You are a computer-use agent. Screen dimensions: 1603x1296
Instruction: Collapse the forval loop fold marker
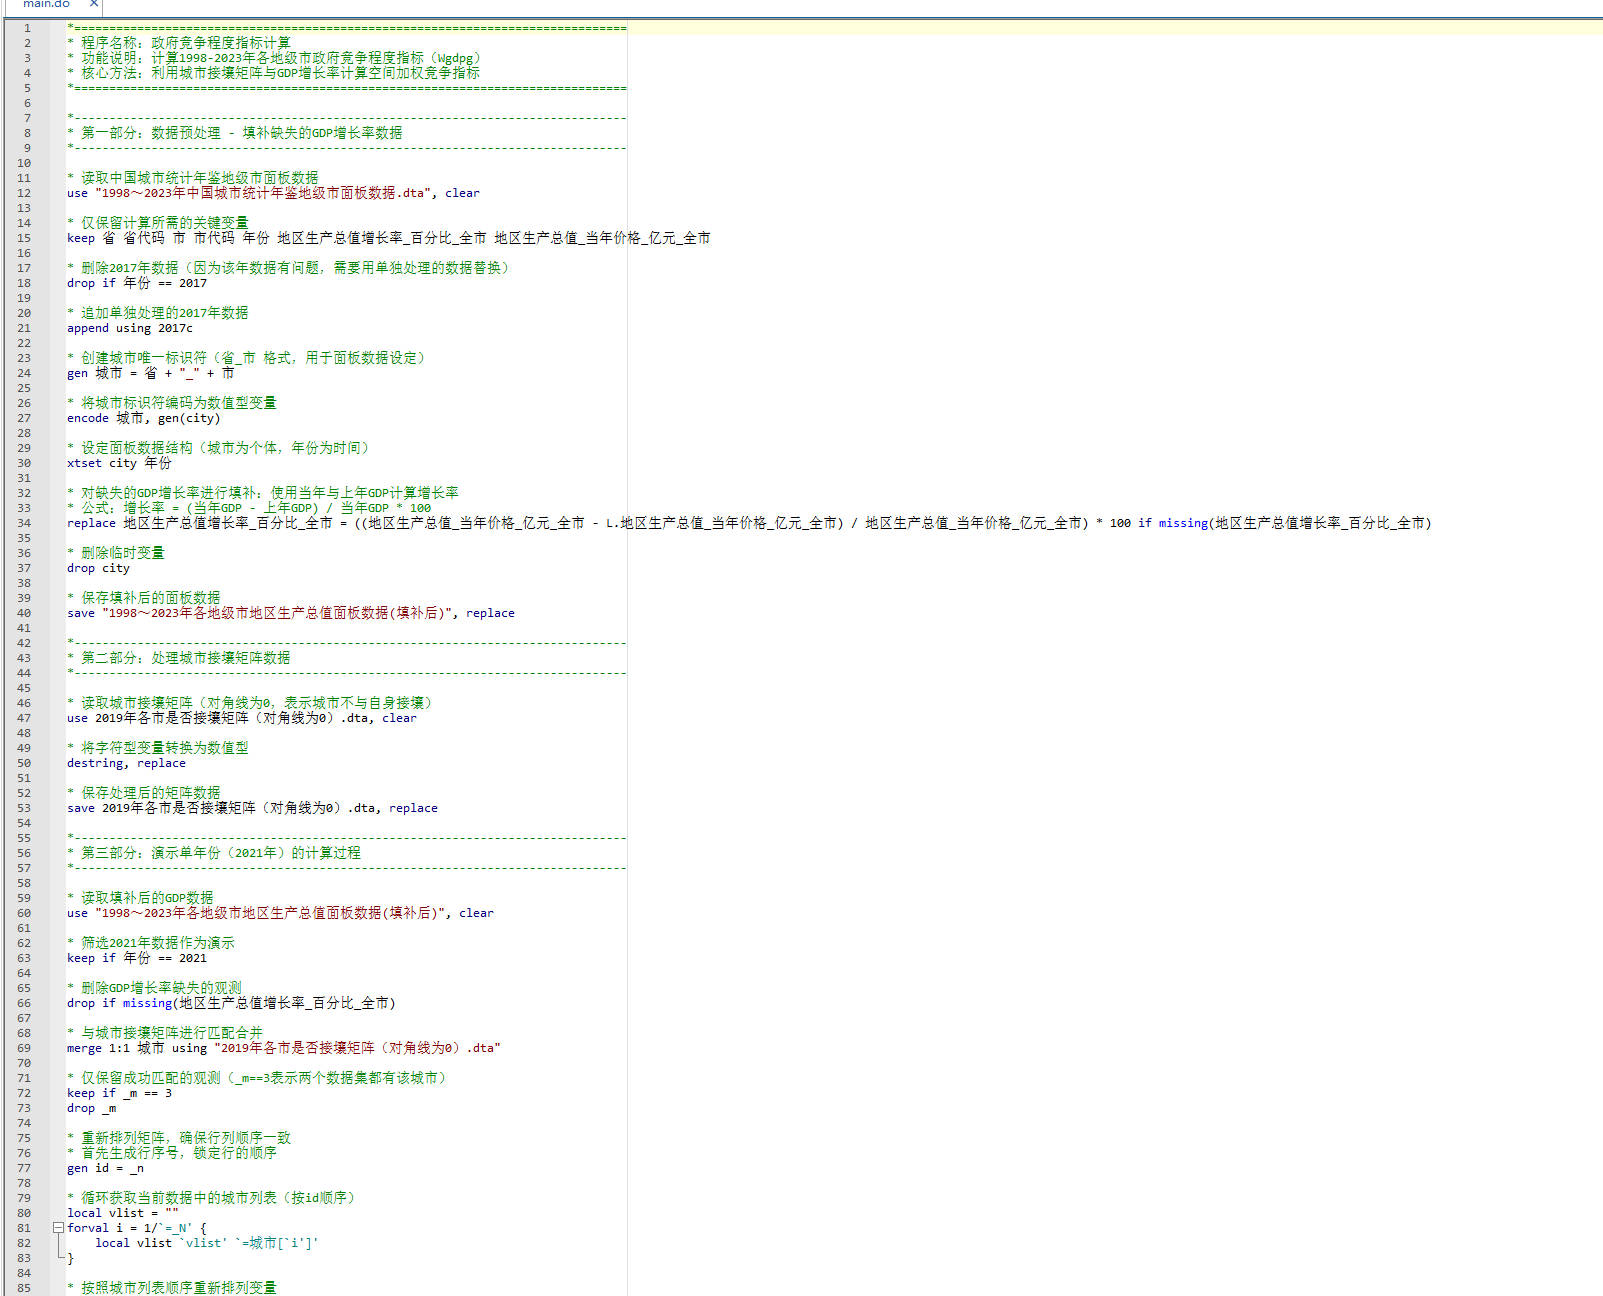click(58, 1228)
